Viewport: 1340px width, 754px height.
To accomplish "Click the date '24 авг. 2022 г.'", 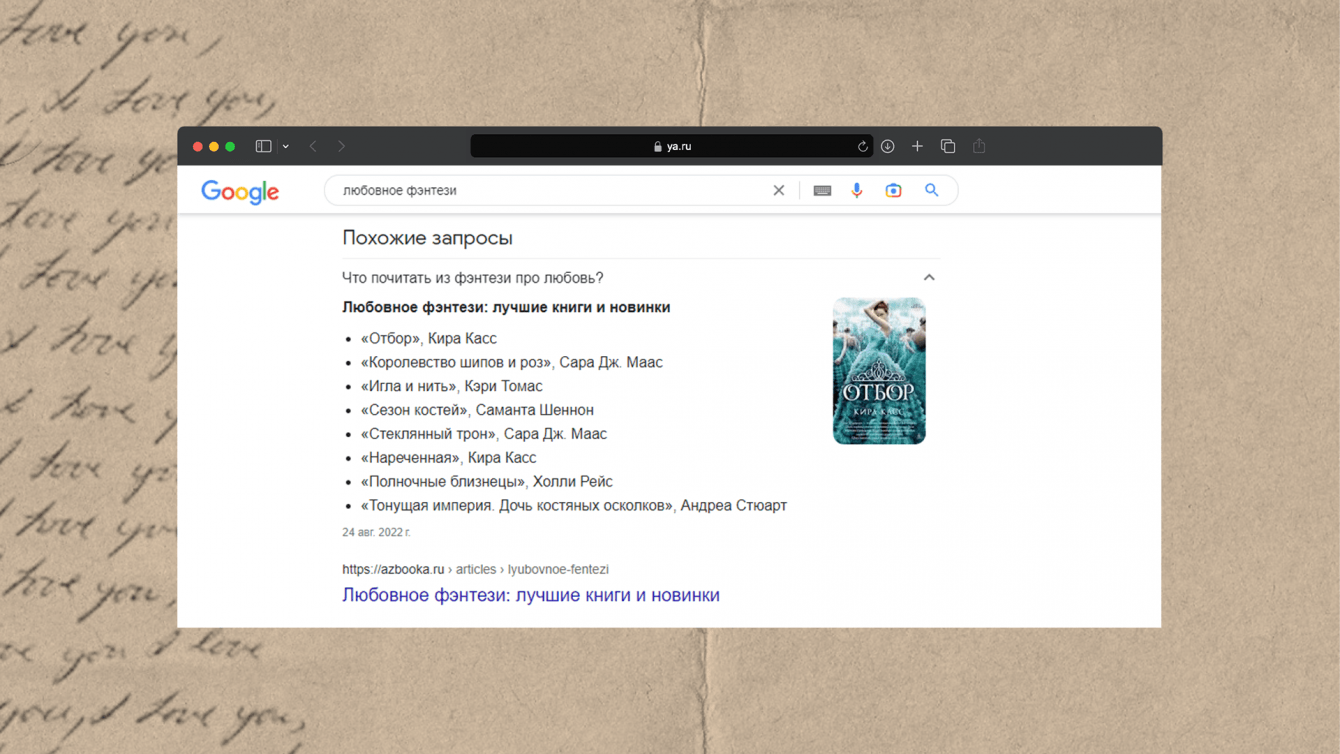I will click(376, 532).
